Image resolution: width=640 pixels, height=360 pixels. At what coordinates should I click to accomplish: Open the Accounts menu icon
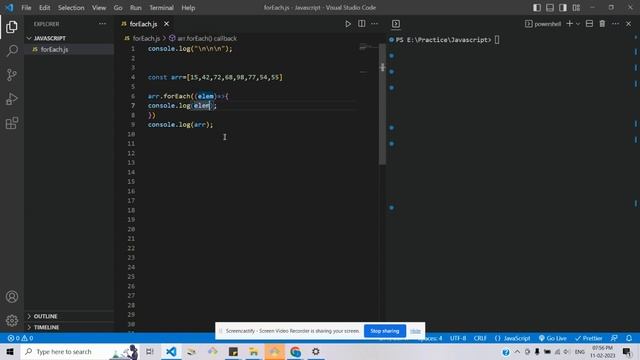(12, 297)
